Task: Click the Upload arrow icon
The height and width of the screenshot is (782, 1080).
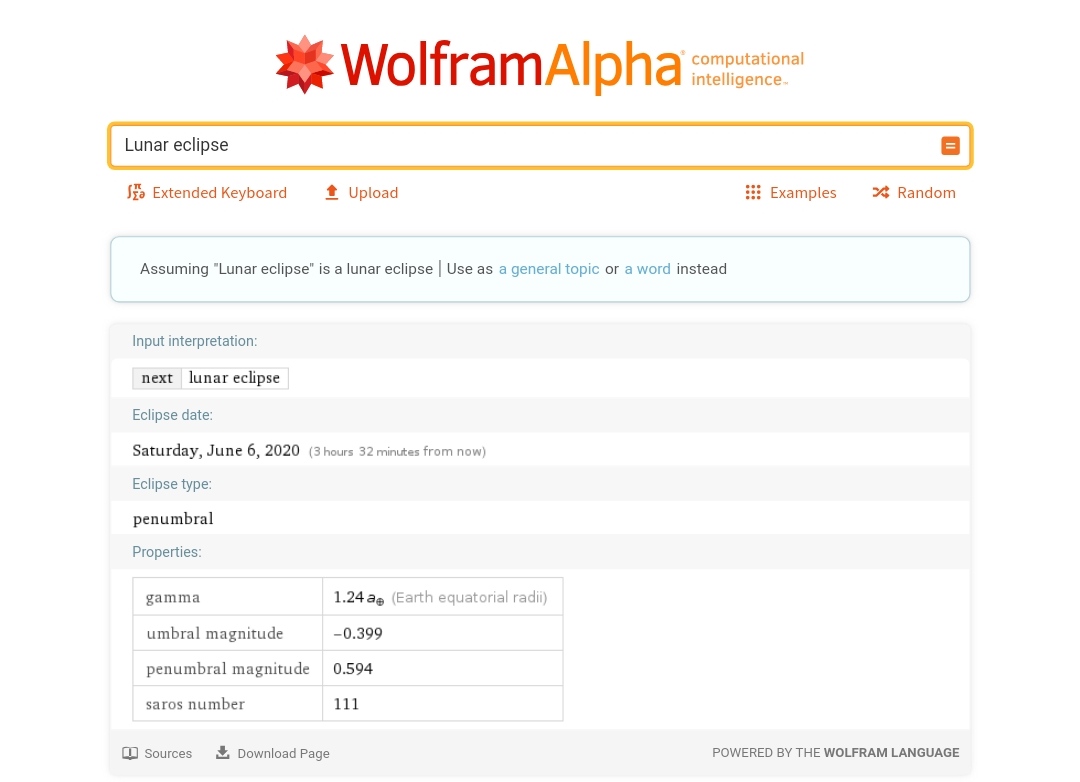Action: 331,192
